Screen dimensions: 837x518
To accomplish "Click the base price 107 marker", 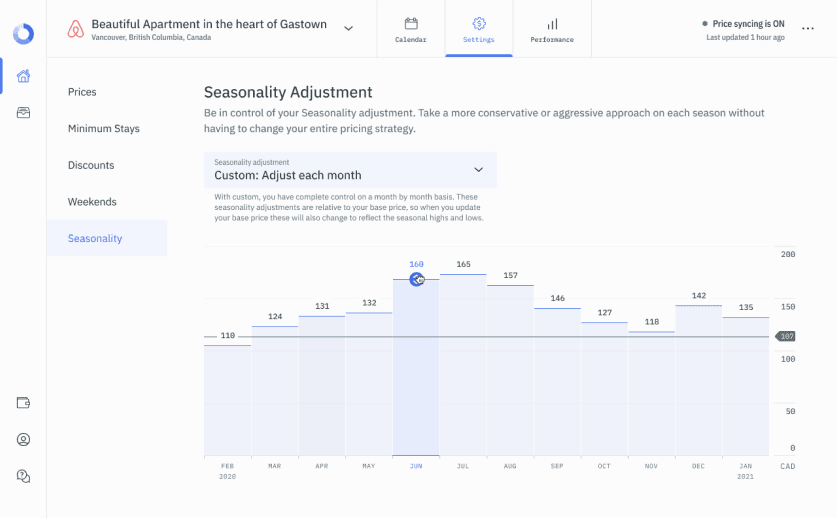I will (x=786, y=337).
